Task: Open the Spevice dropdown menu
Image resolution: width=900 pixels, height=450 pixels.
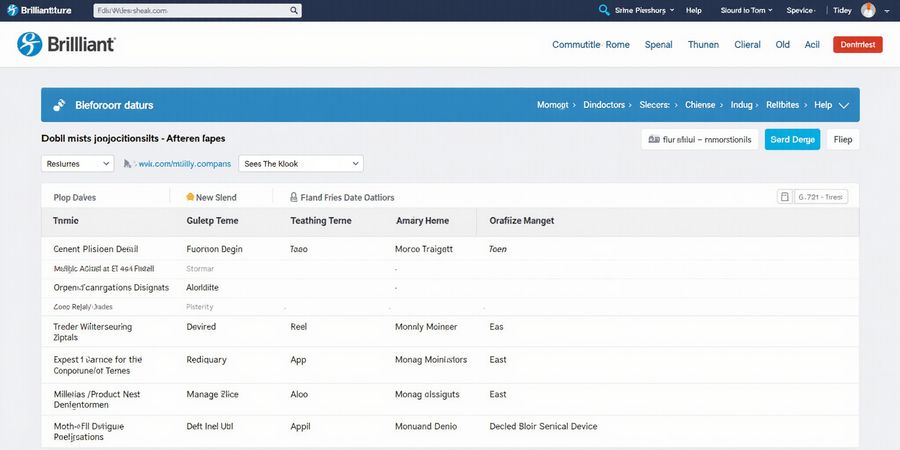Action: [801, 10]
